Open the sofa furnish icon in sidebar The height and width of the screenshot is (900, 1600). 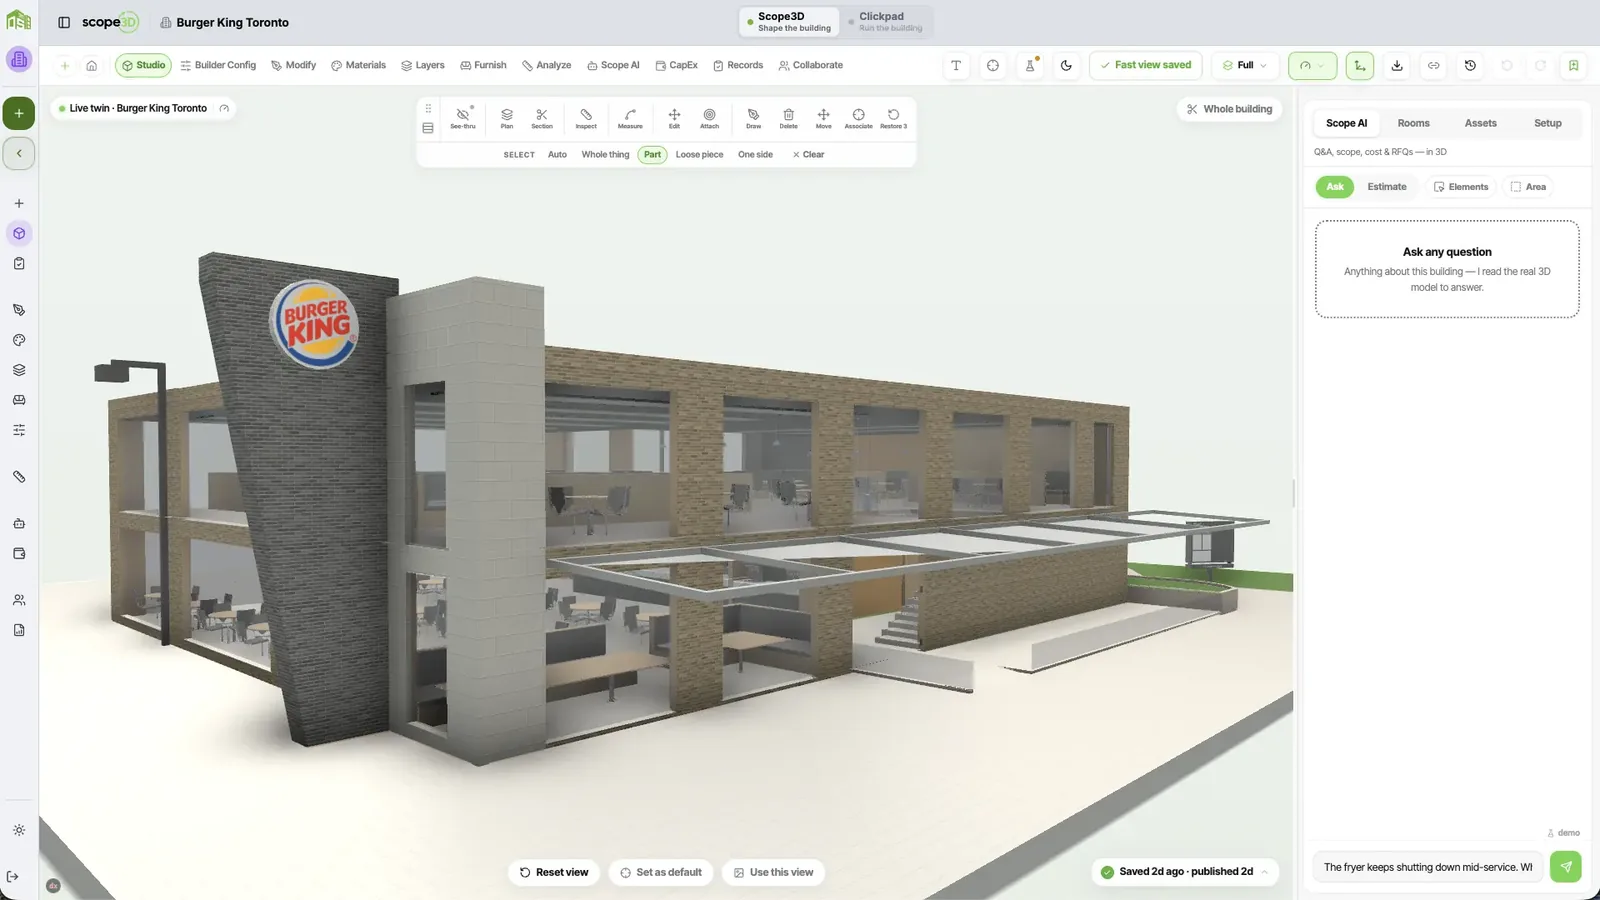tap(19, 400)
